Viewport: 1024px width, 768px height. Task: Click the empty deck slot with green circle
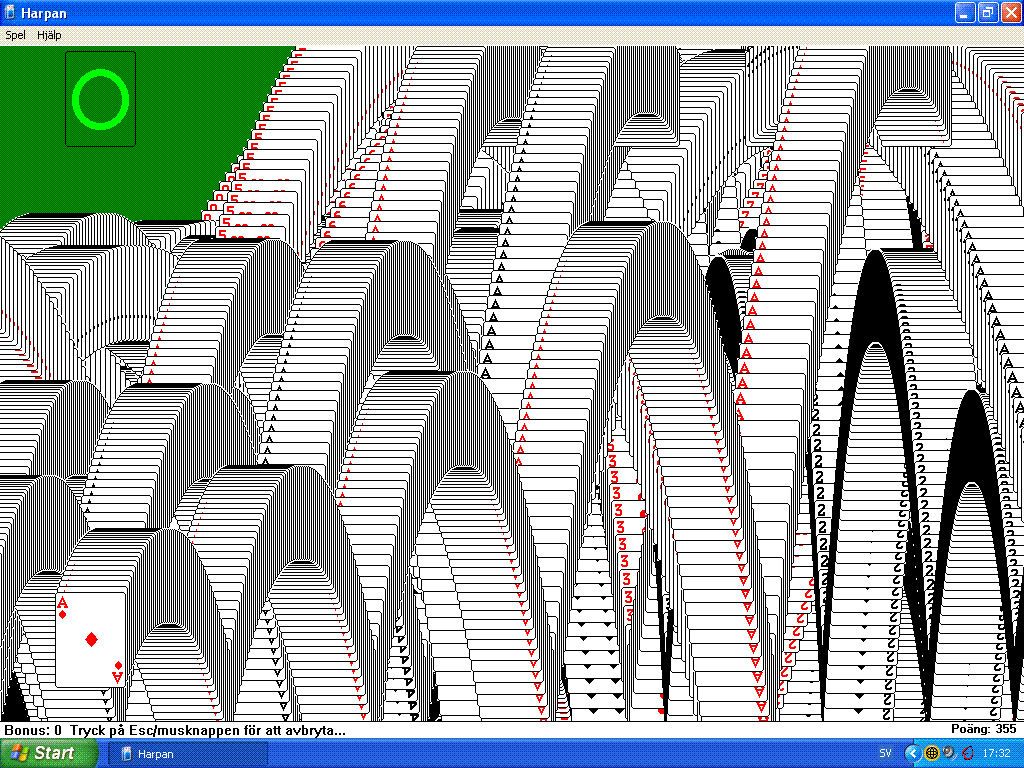[101, 99]
